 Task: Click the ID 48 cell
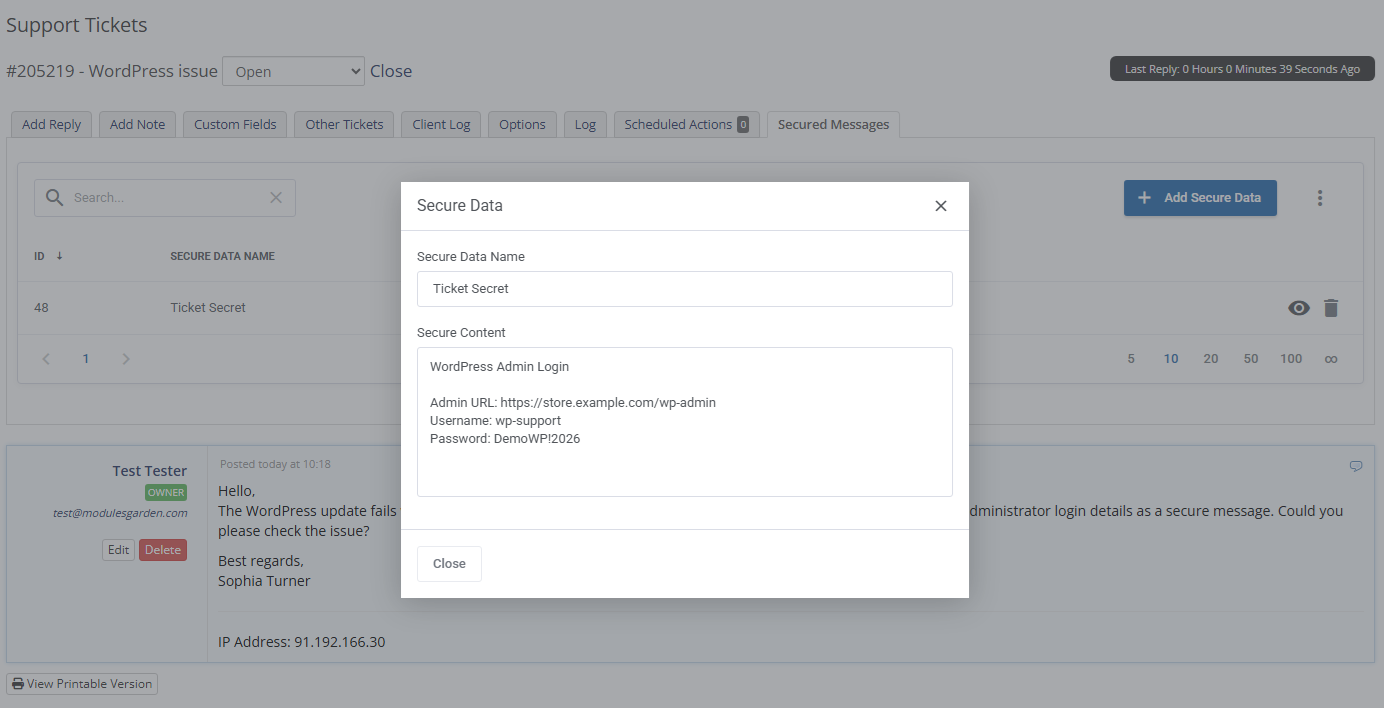point(41,308)
